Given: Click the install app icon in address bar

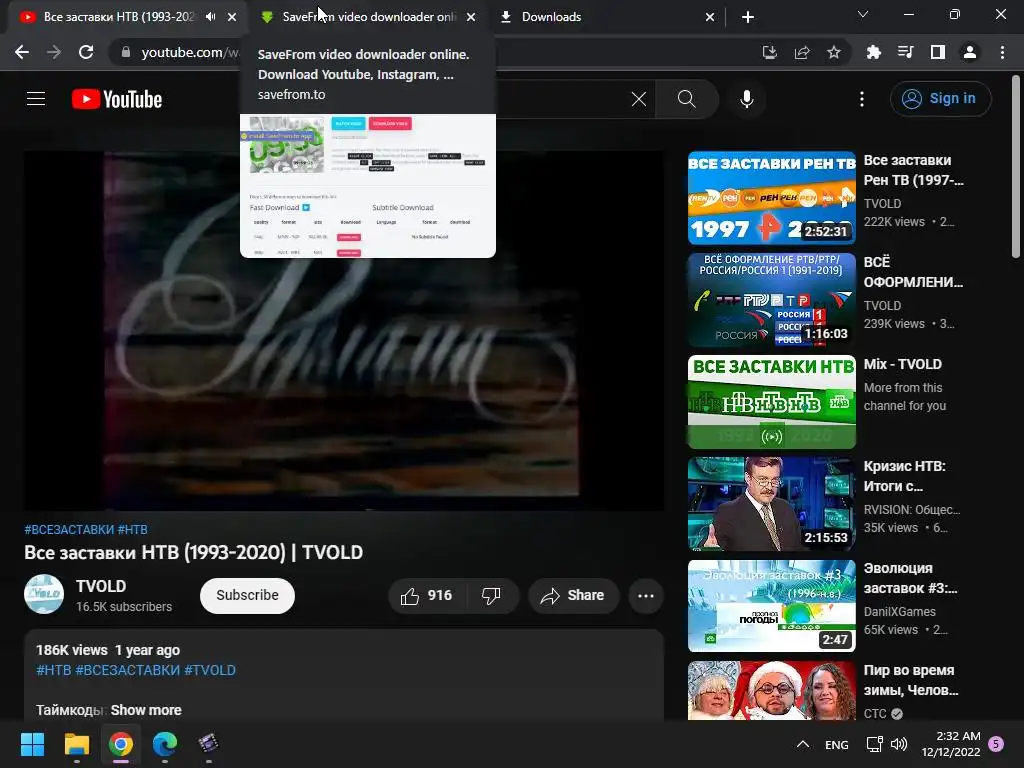Looking at the screenshot, I should pos(770,52).
